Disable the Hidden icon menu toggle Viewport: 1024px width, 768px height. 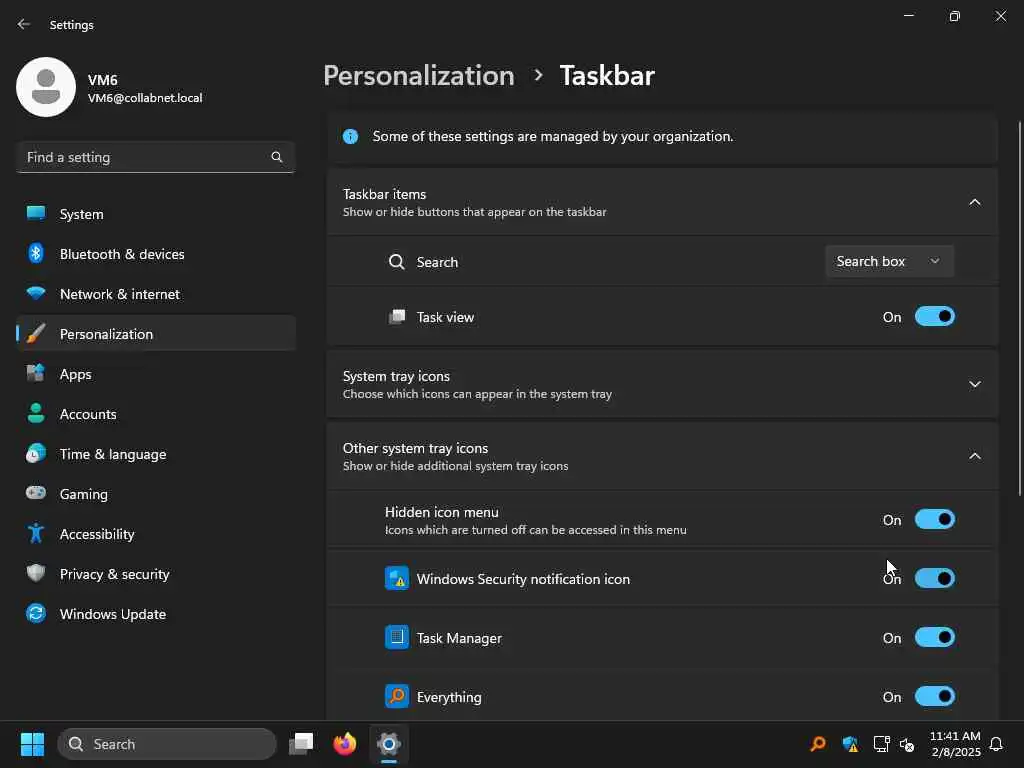(934, 520)
